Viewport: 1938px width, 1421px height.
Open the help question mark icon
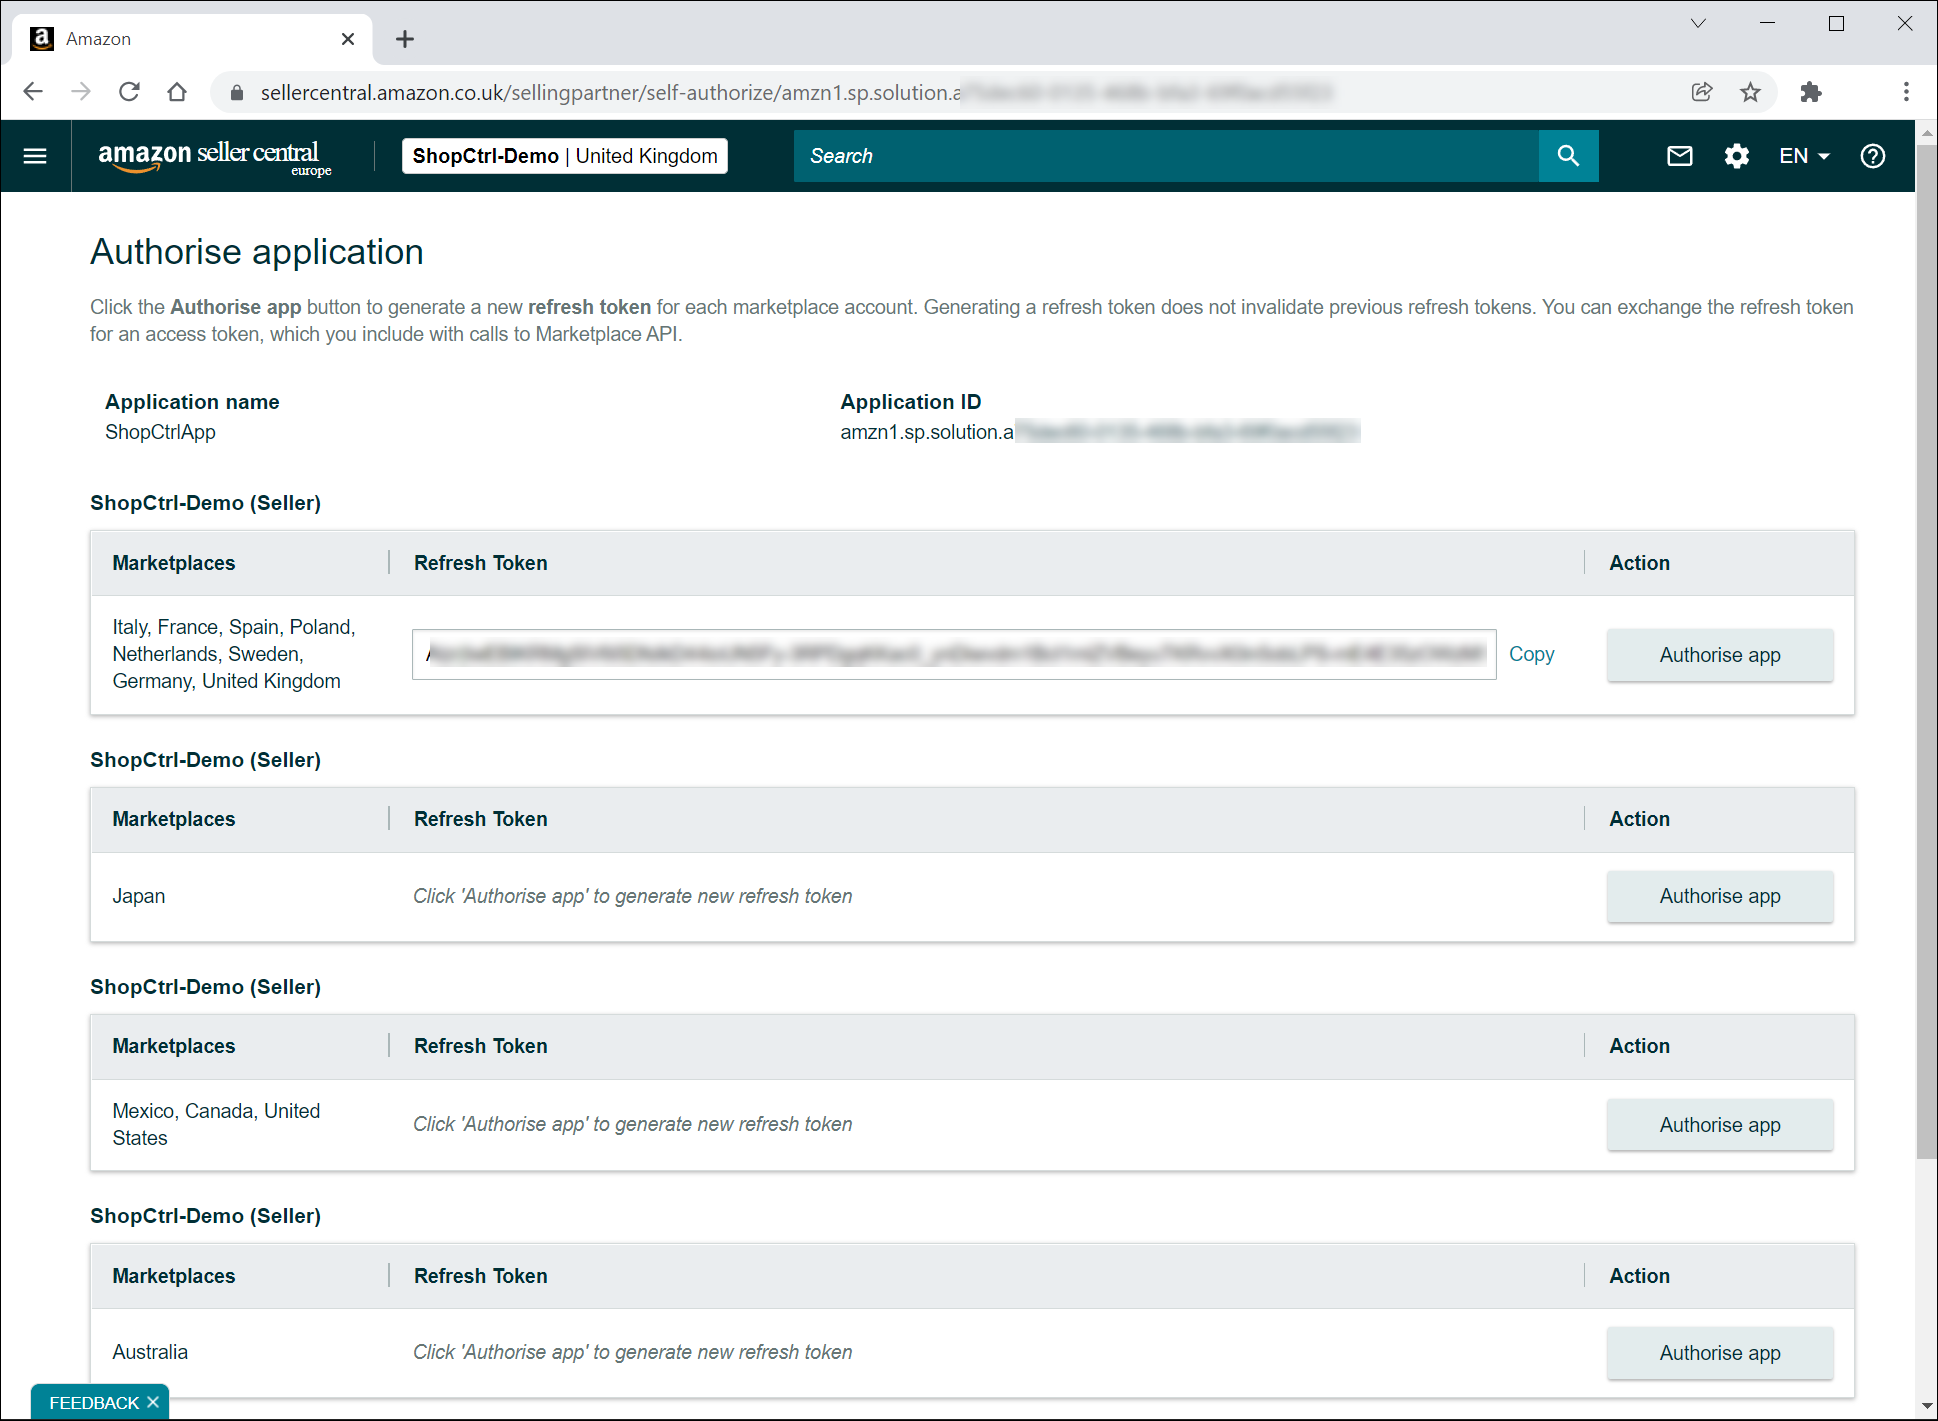tap(1873, 156)
